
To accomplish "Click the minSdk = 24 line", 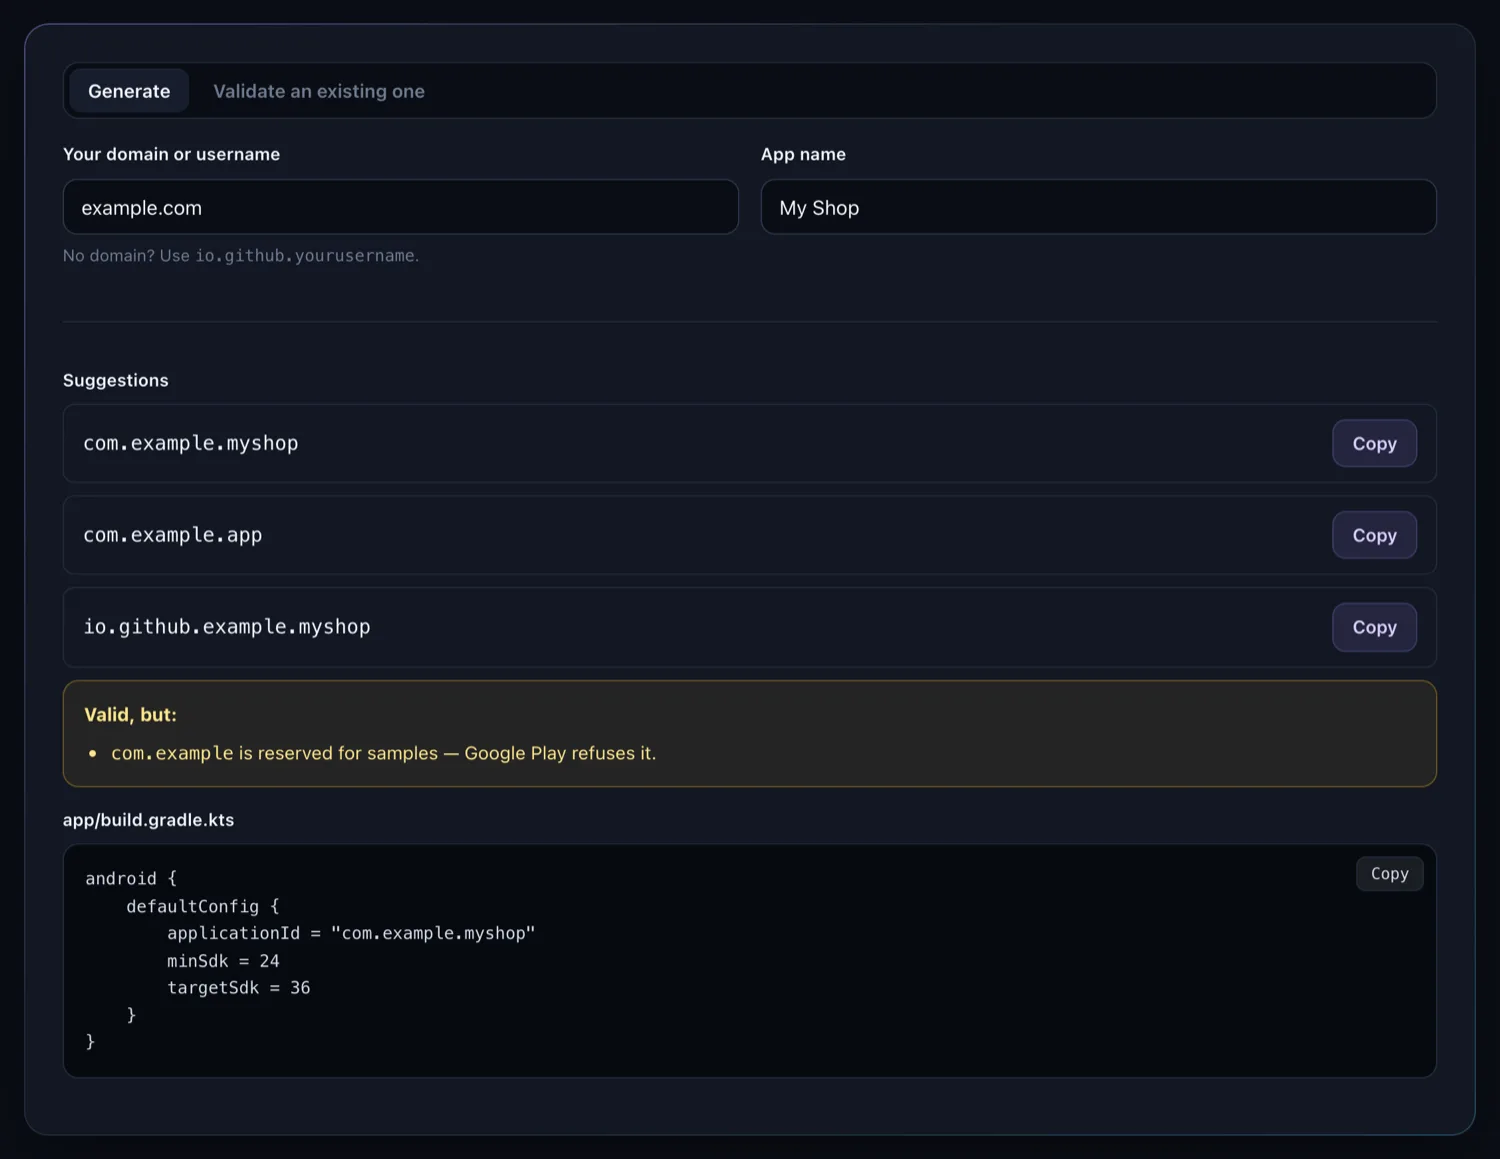I will tap(223, 961).
